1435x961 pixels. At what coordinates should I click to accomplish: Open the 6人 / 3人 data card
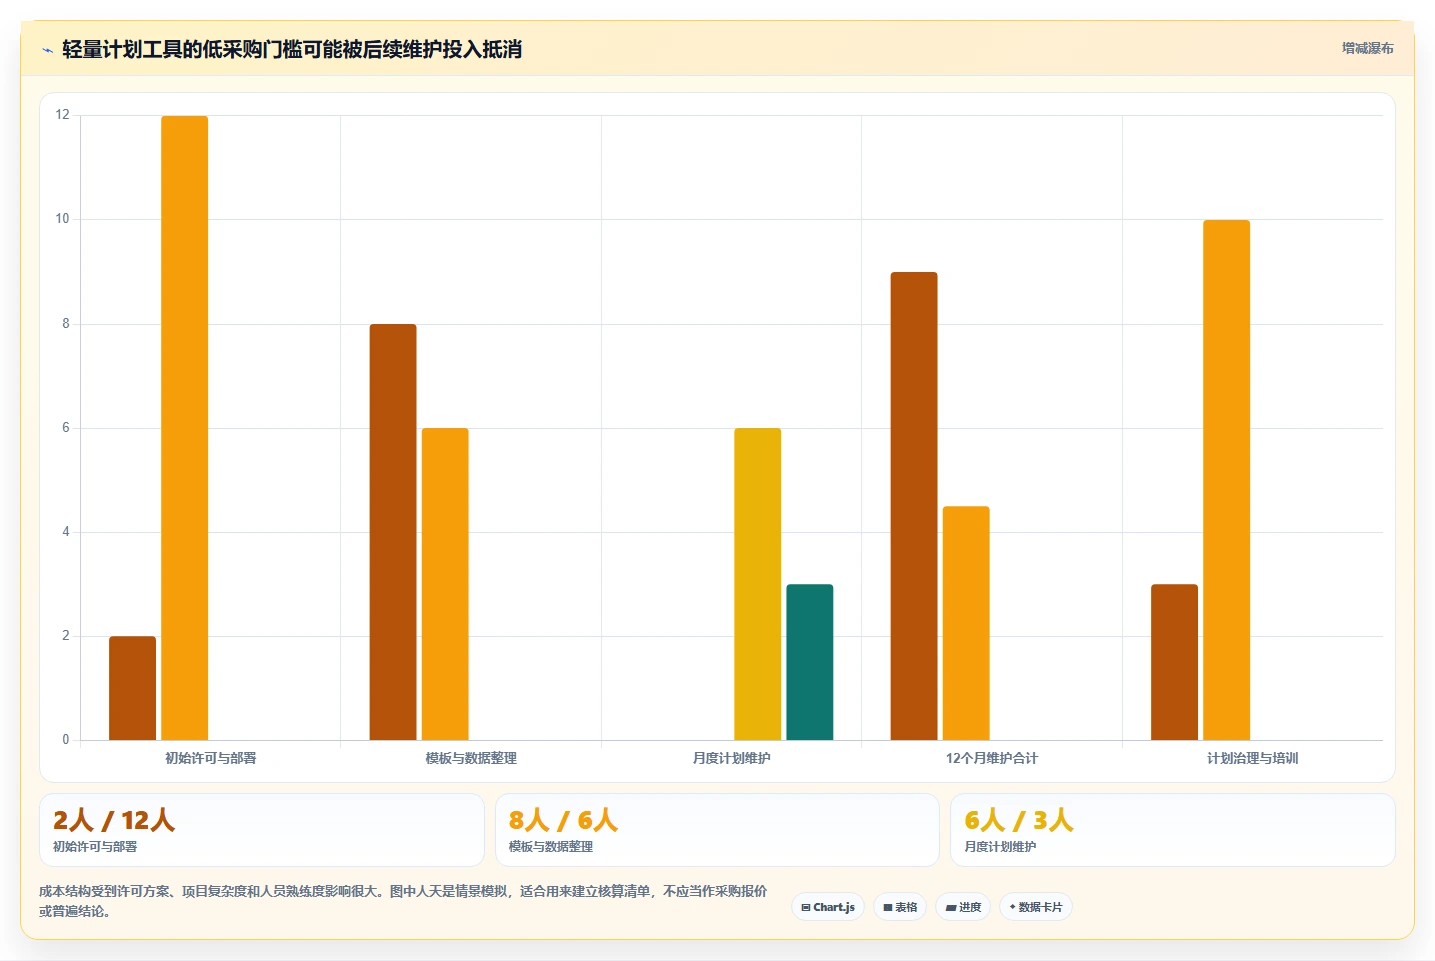tap(1173, 830)
